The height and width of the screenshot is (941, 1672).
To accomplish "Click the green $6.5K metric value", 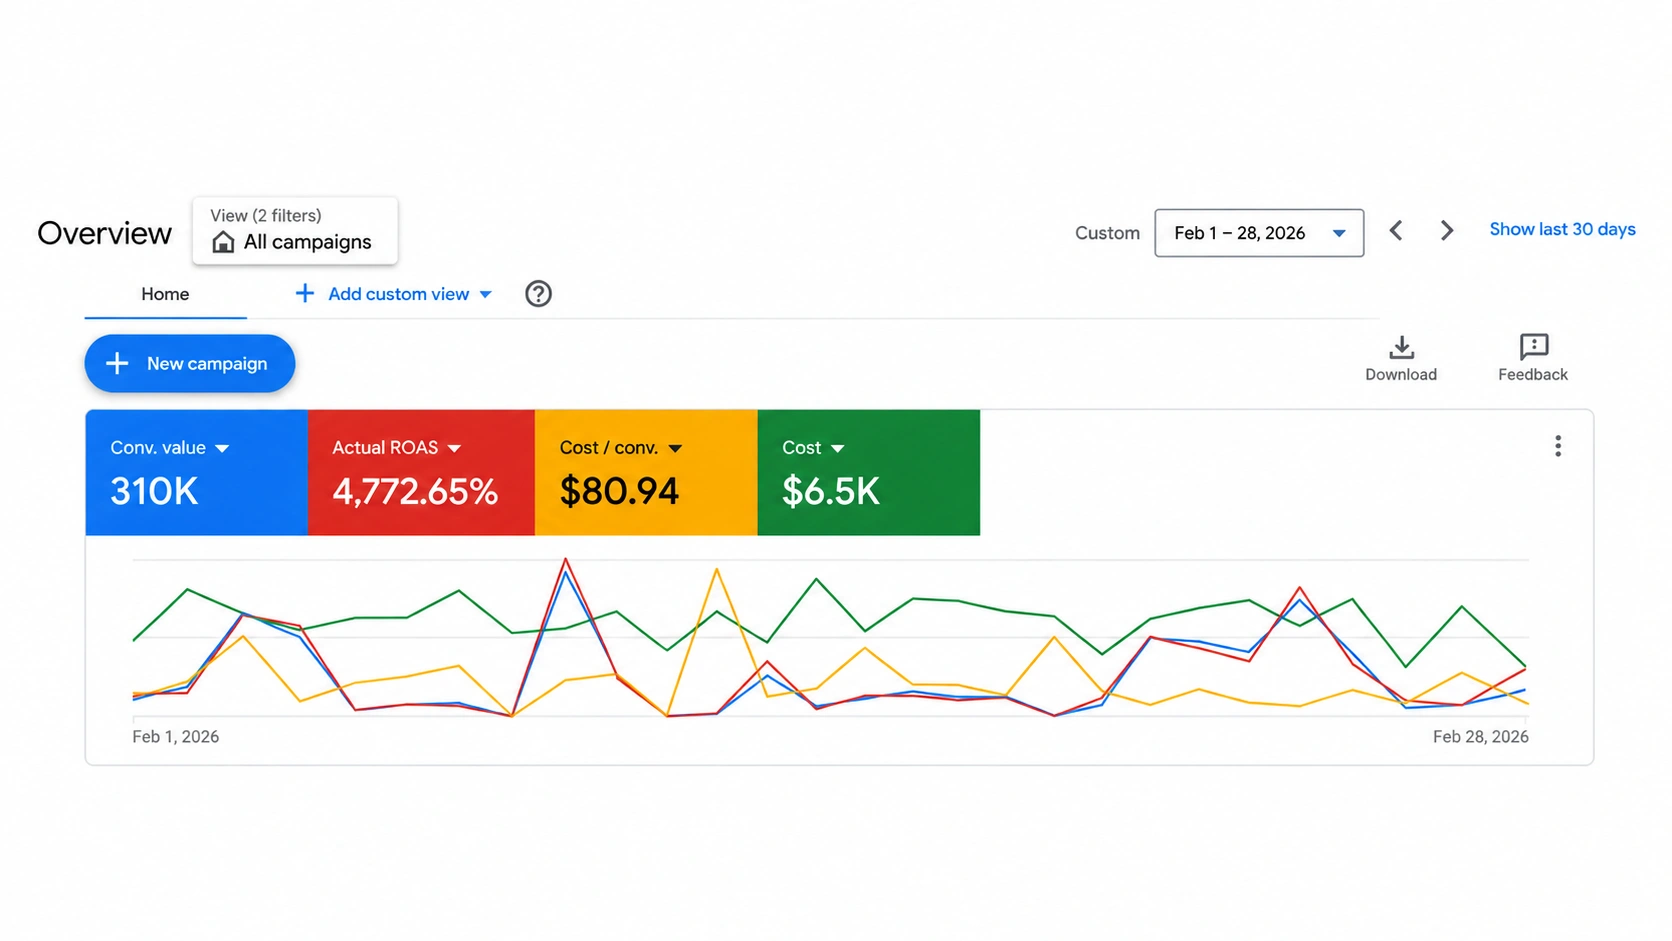I will [831, 491].
